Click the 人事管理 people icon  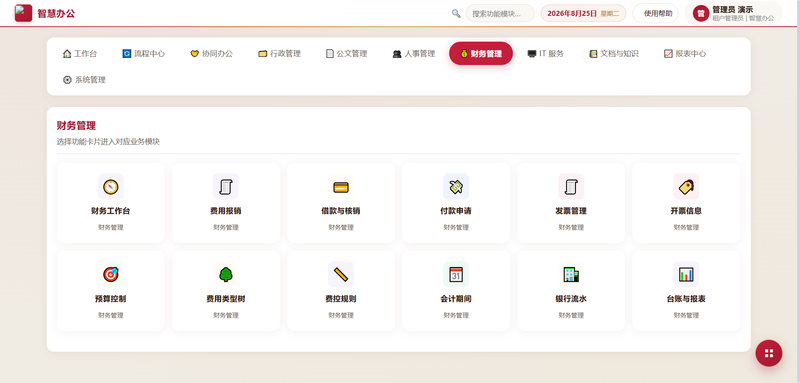(x=397, y=54)
